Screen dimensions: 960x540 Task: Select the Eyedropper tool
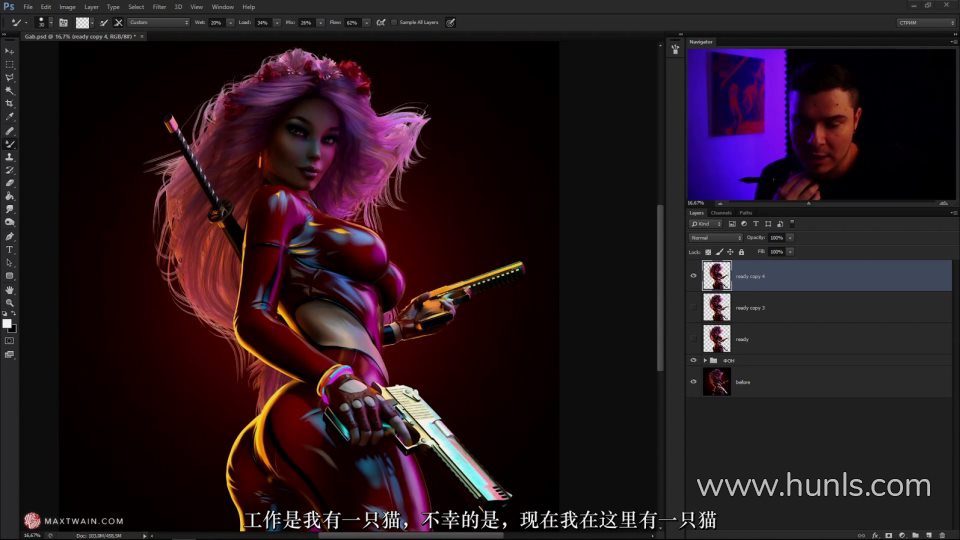pyautogui.click(x=9, y=116)
